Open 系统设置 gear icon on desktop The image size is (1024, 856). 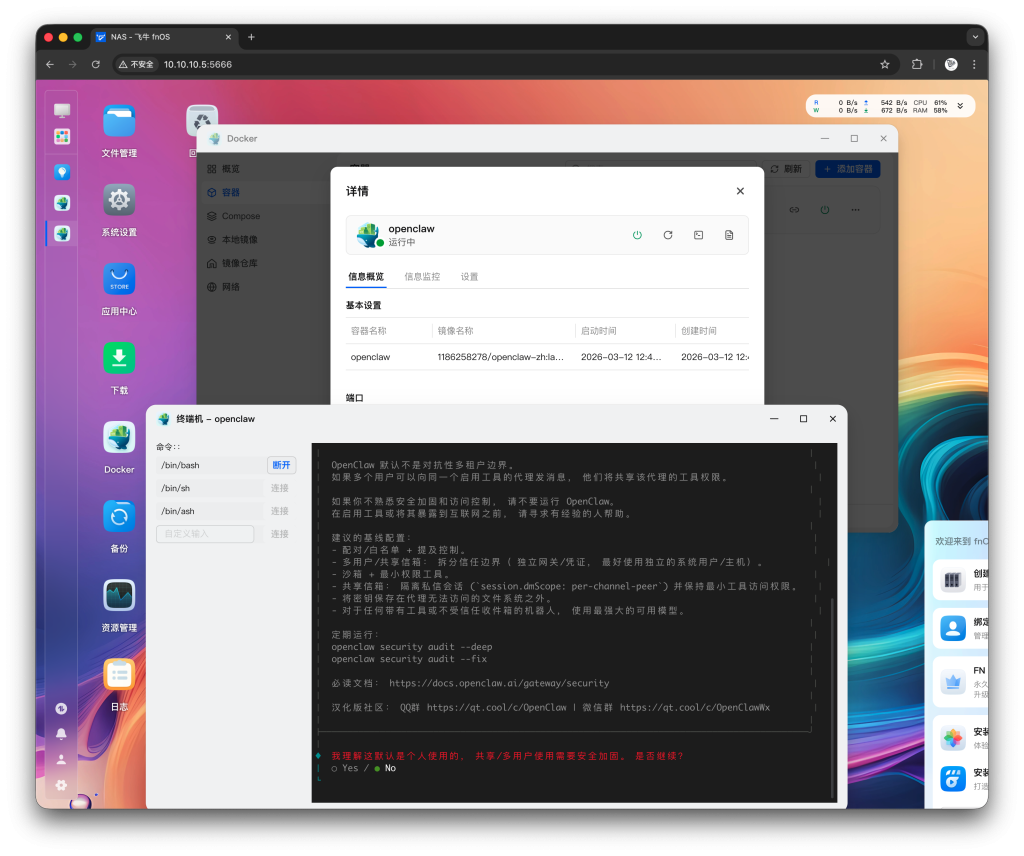(x=119, y=201)
